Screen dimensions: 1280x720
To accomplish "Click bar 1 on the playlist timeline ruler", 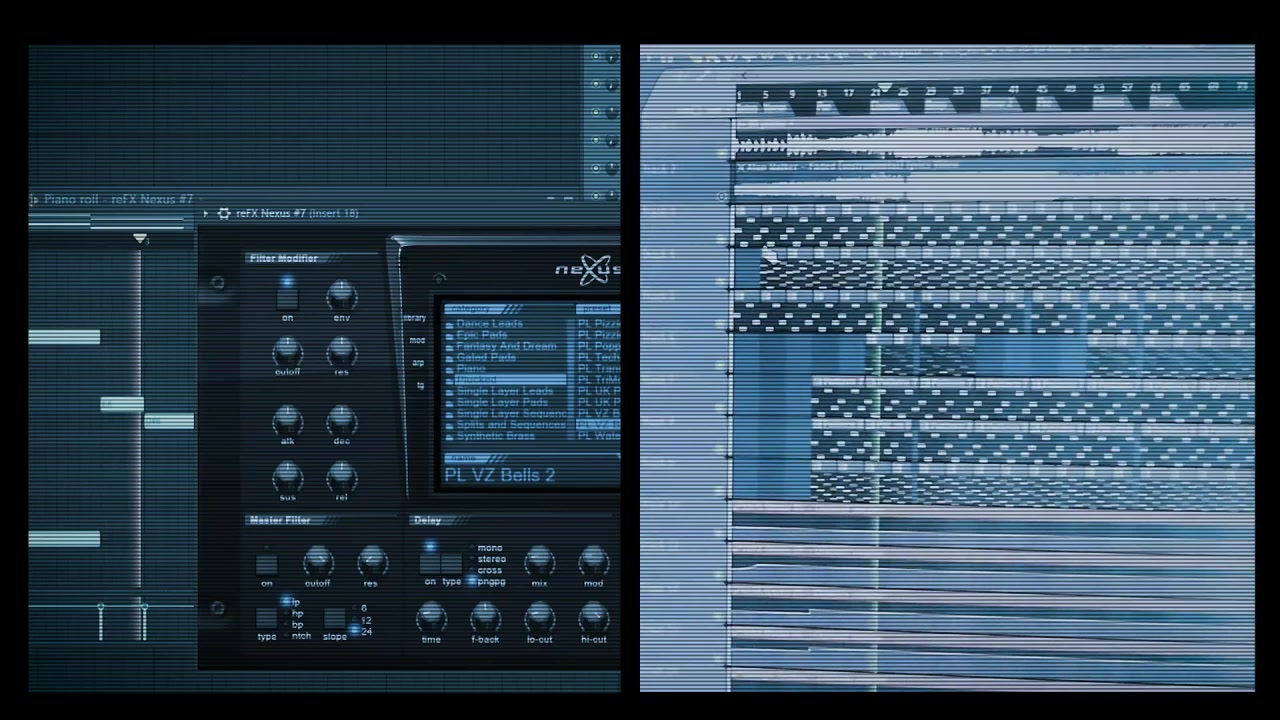I will click(x=739, y=95).
